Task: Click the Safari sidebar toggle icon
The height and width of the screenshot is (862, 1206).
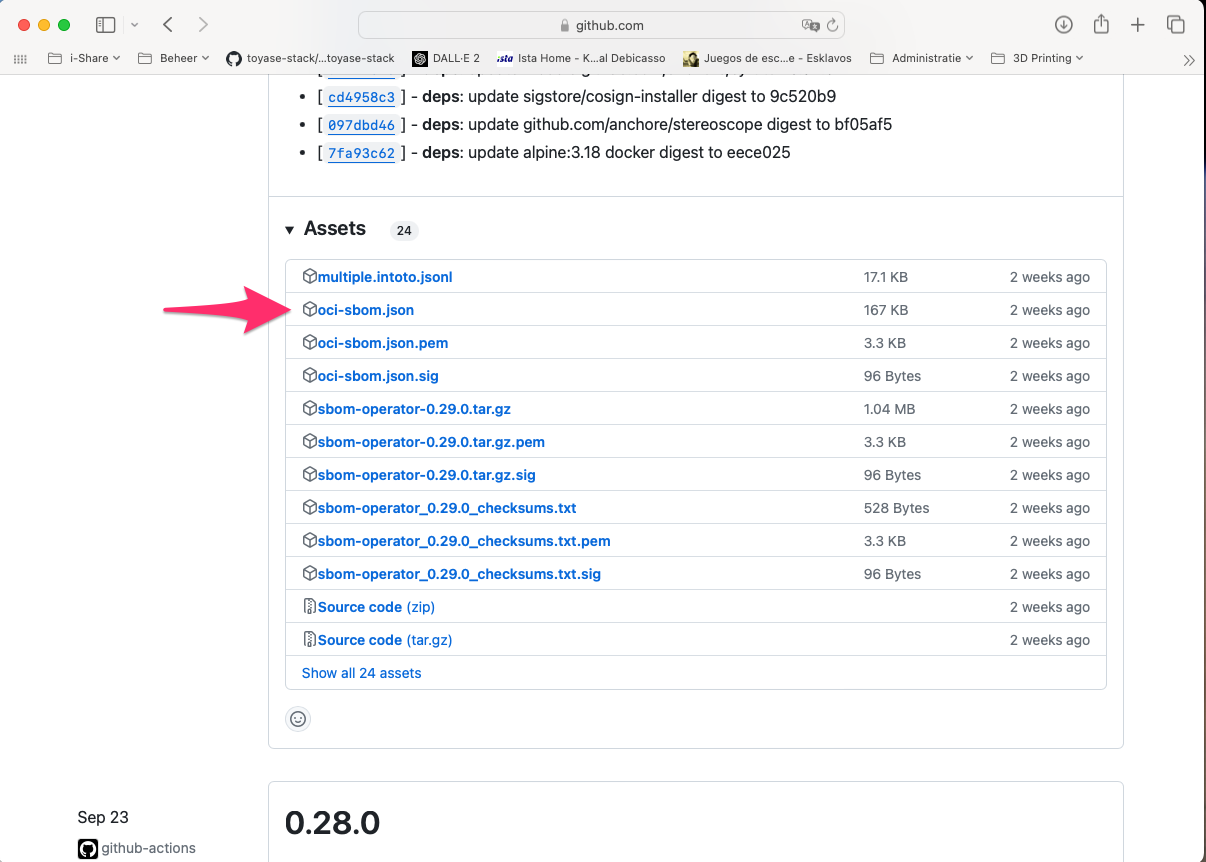Action: click(x=105, y=25)
